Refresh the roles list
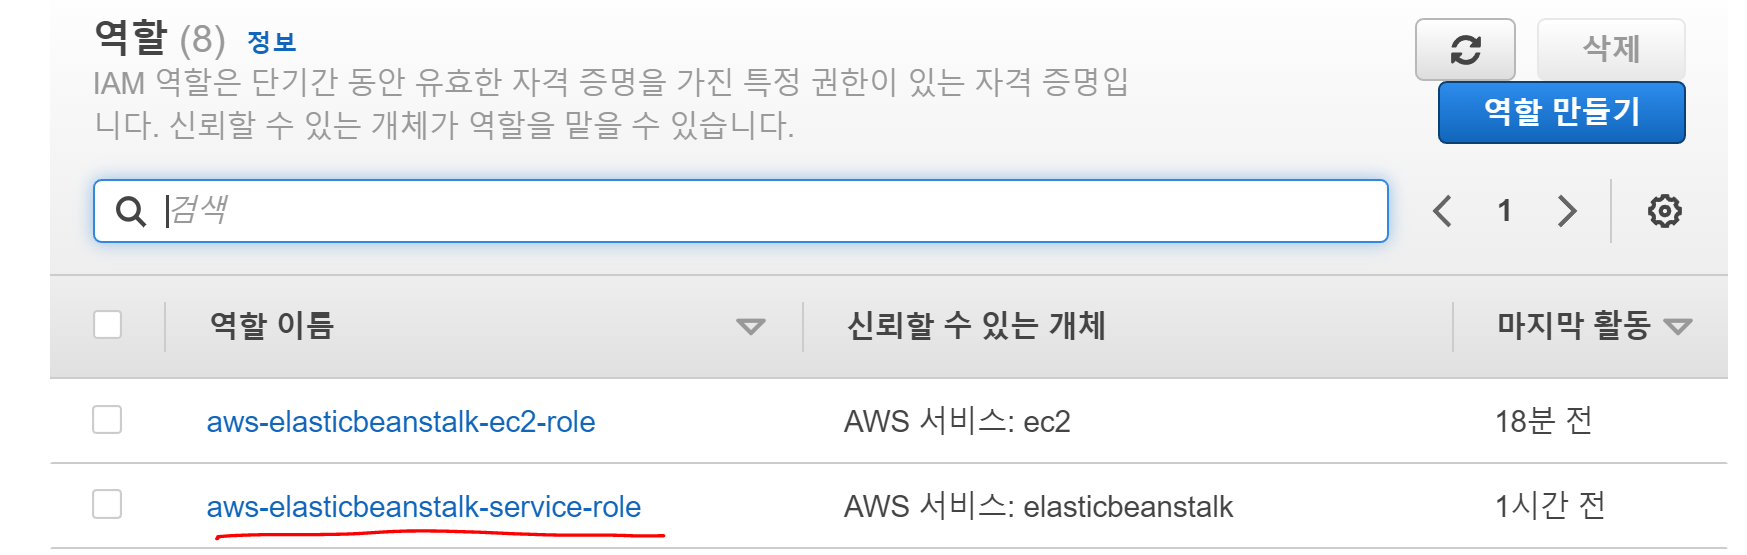The image size is (1747, 555). pos(1465,49)
